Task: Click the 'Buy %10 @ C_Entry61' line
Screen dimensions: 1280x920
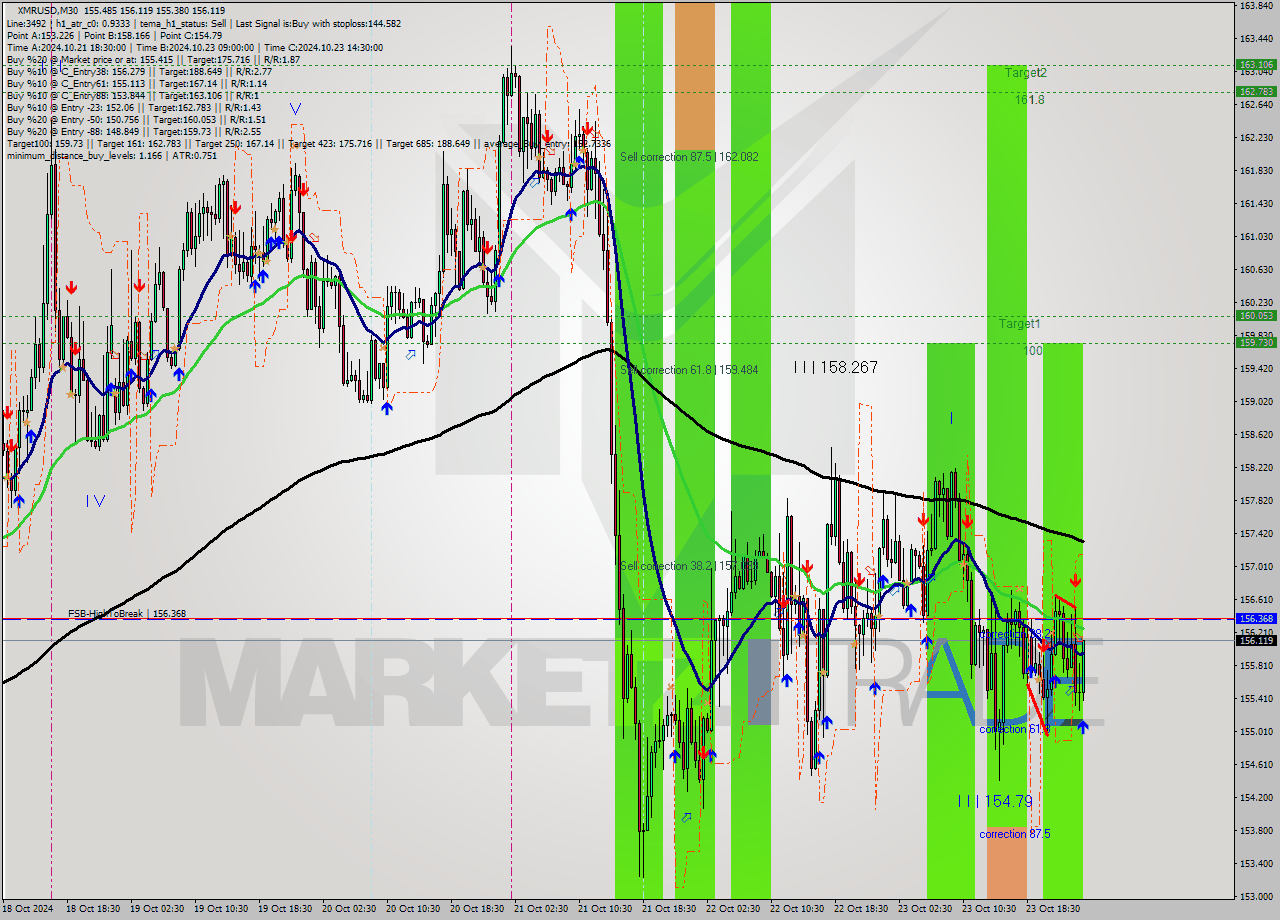Action: (x=137, y=83)
